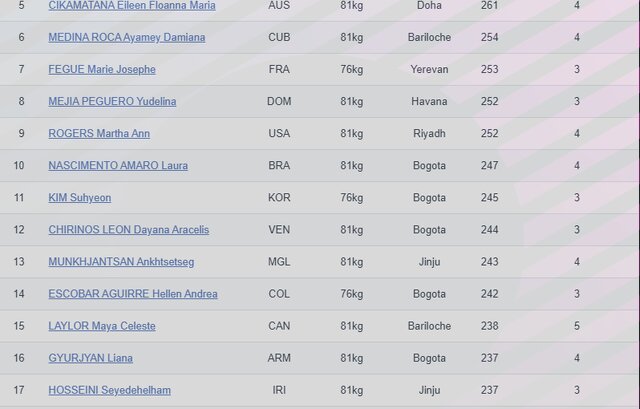Image resolution: width=640 pixels, height=409 pixels.
Task: Click the GYURJYAN Liana link
Action: pos(90,358)
